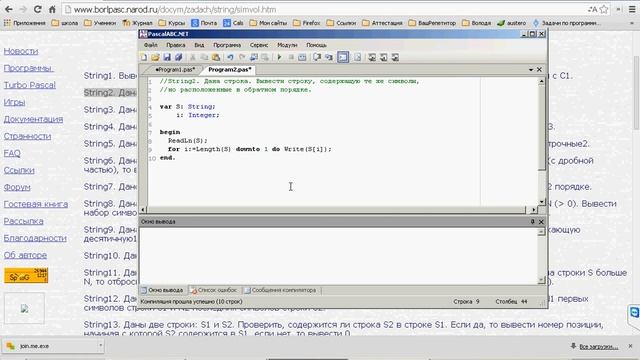
Task: Click the code editor horizontal scrollbar
Action: pyautogui.click(x=337, y=210)
